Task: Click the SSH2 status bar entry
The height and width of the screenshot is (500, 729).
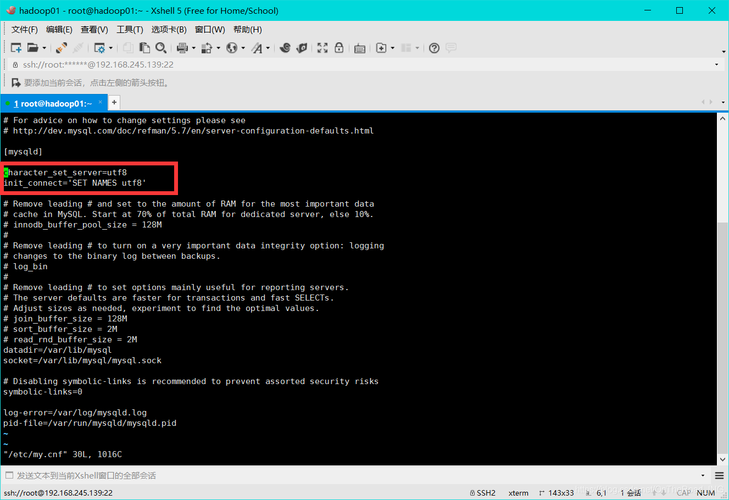Action: click(x=483, y=493)
